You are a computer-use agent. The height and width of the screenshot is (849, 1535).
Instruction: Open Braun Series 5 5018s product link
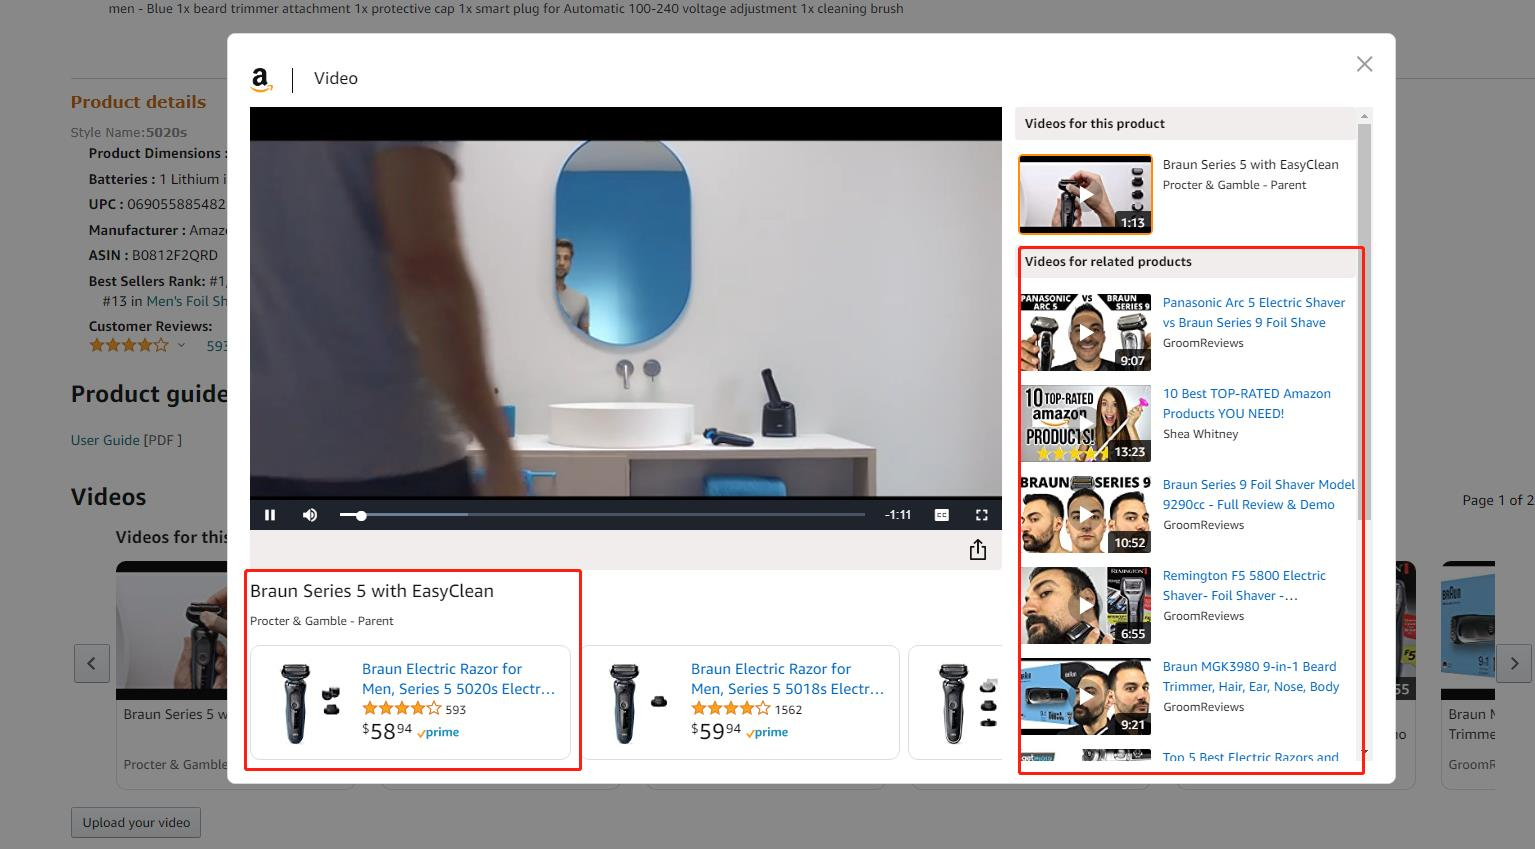[786, 678]
